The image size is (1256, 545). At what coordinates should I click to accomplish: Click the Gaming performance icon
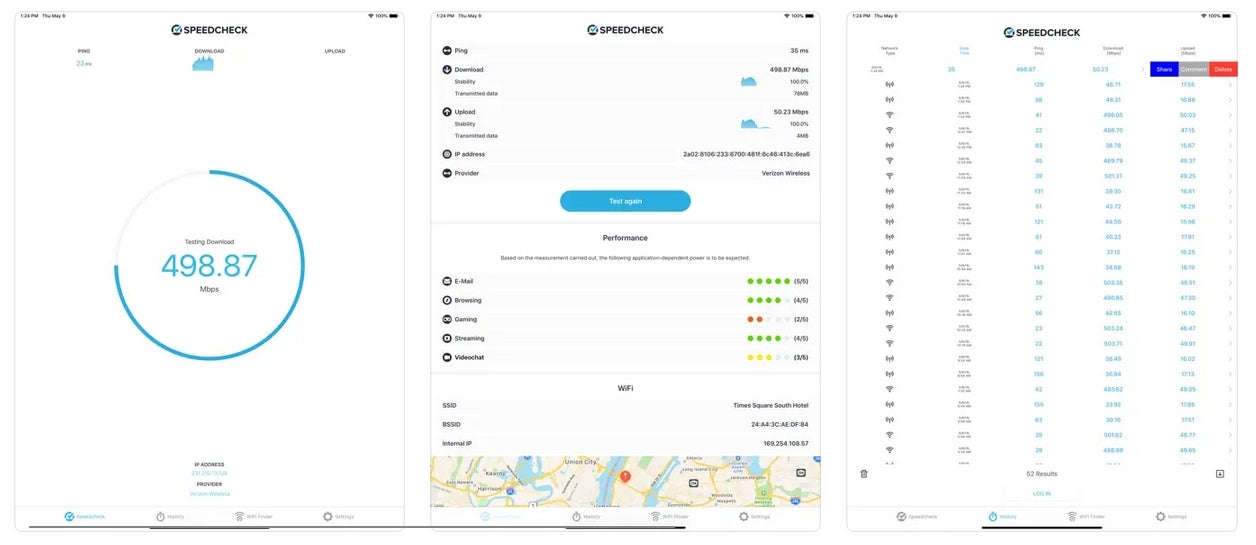click(447, 319)
